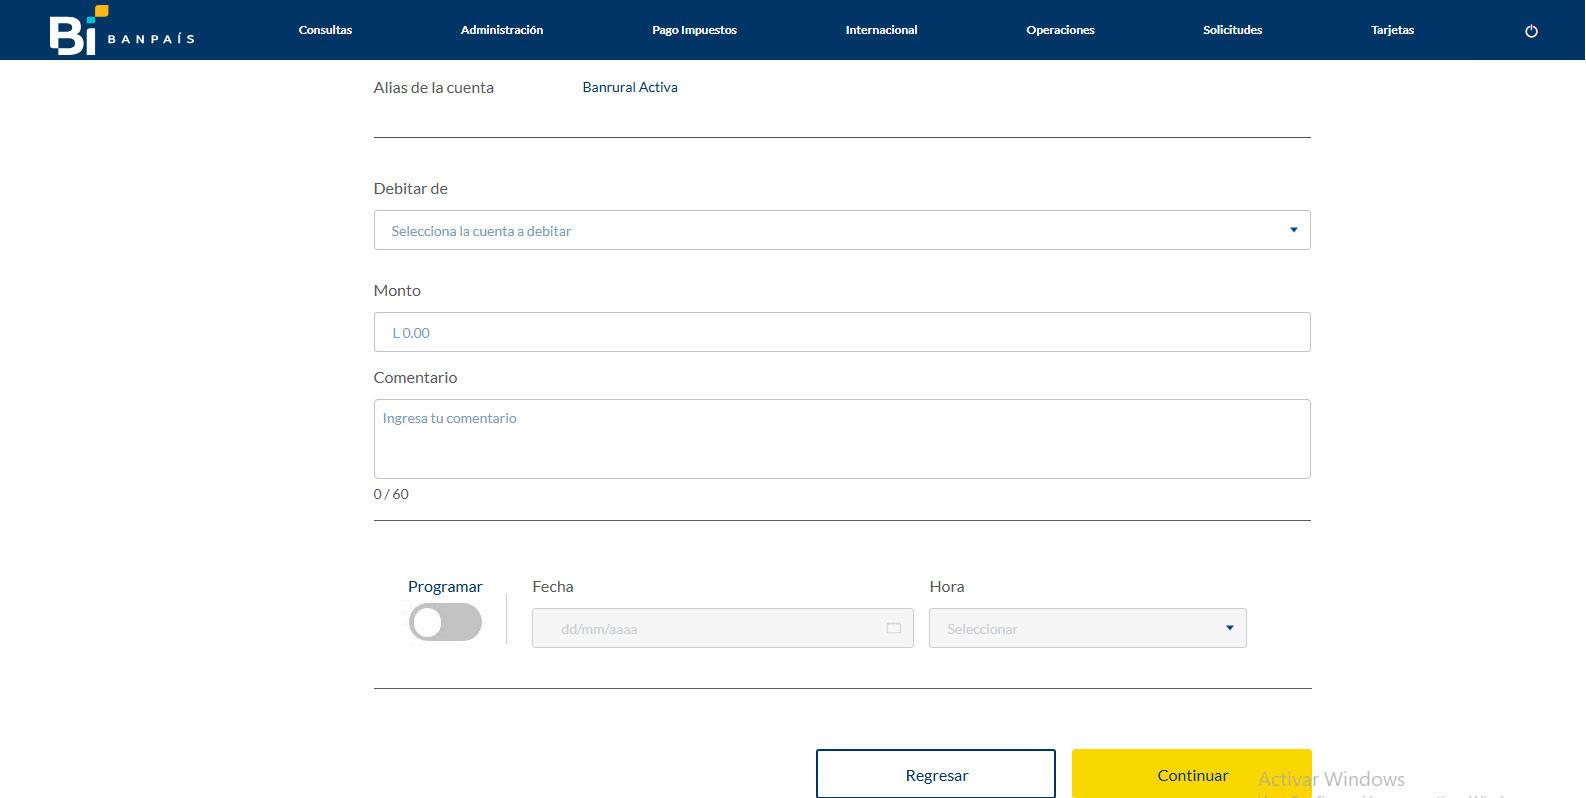Click the yellow Continuar button
Viewport: 1586px width, 798px height.
1192,774
